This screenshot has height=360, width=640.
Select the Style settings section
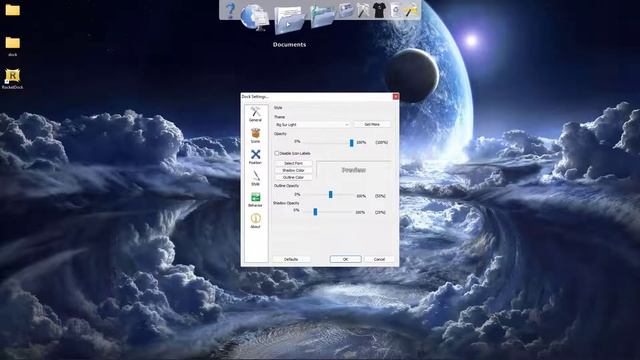click(256, 178)
